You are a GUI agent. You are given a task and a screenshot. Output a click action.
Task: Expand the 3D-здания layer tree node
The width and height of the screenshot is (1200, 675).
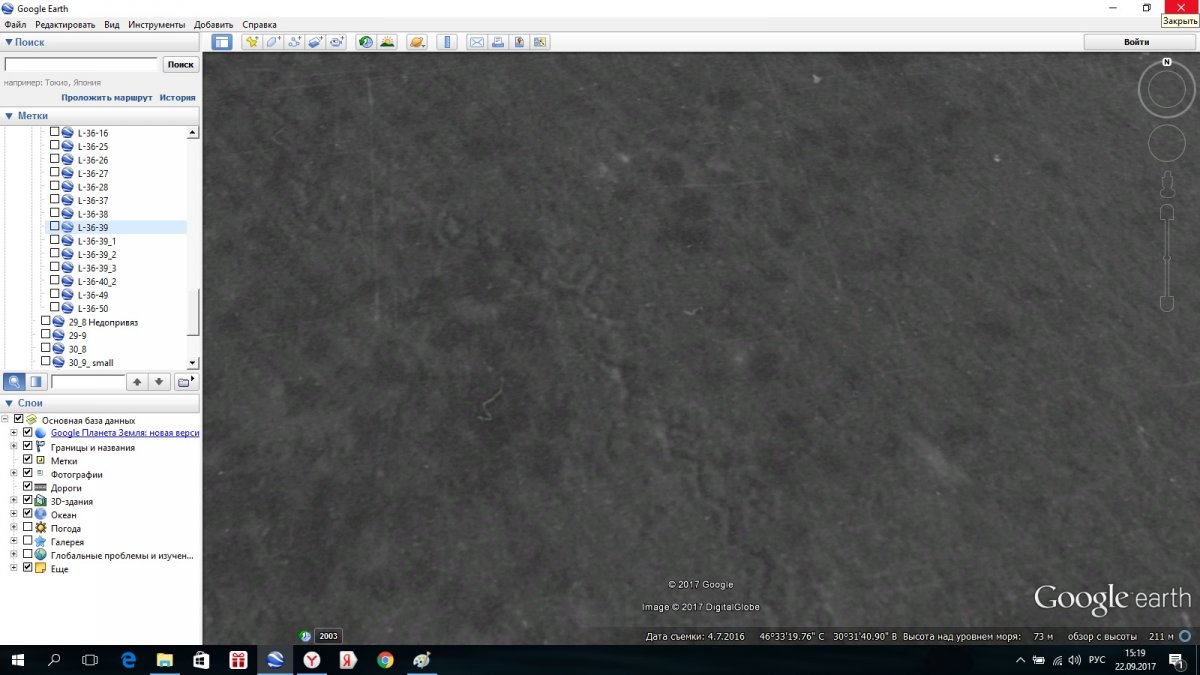[x=14, y=501]
